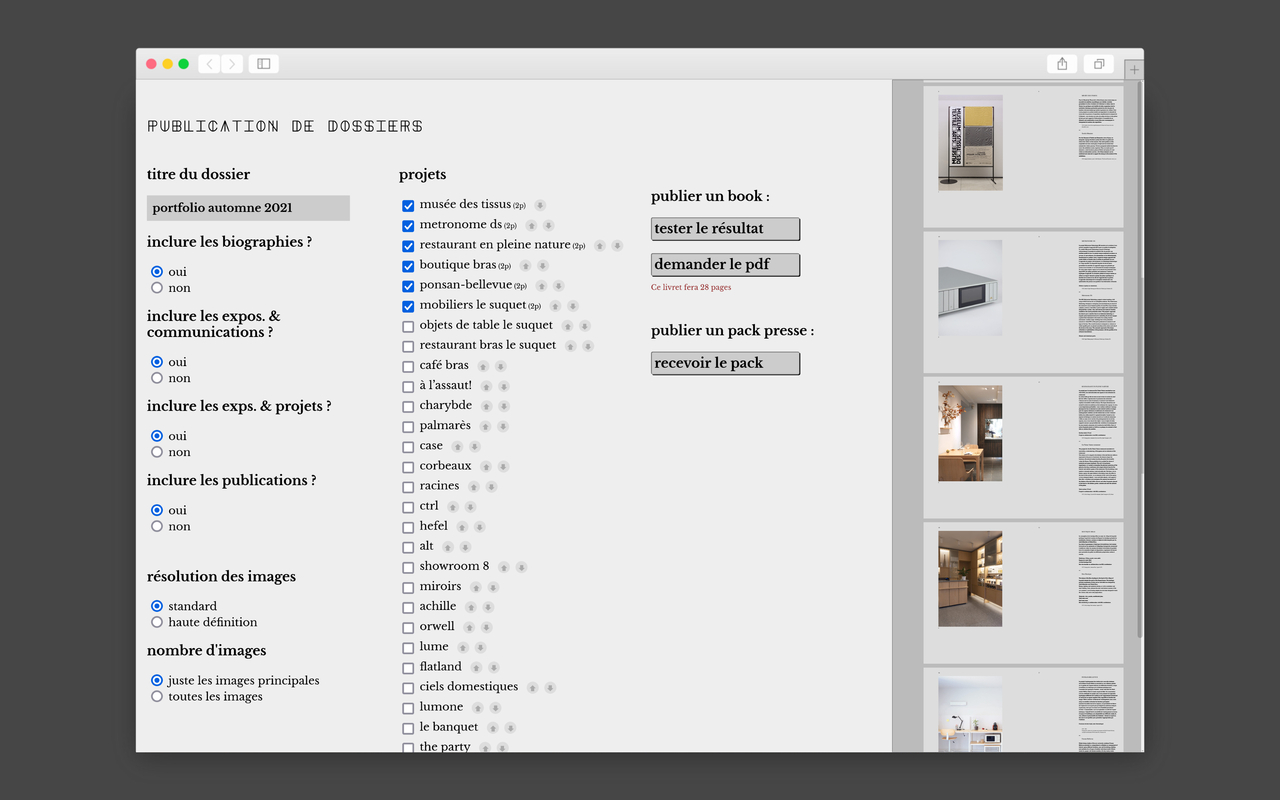Image resolution: width=1280 pixels, height=800 pixels.
Task: Click the demander le pdf button
Action: 725,265
